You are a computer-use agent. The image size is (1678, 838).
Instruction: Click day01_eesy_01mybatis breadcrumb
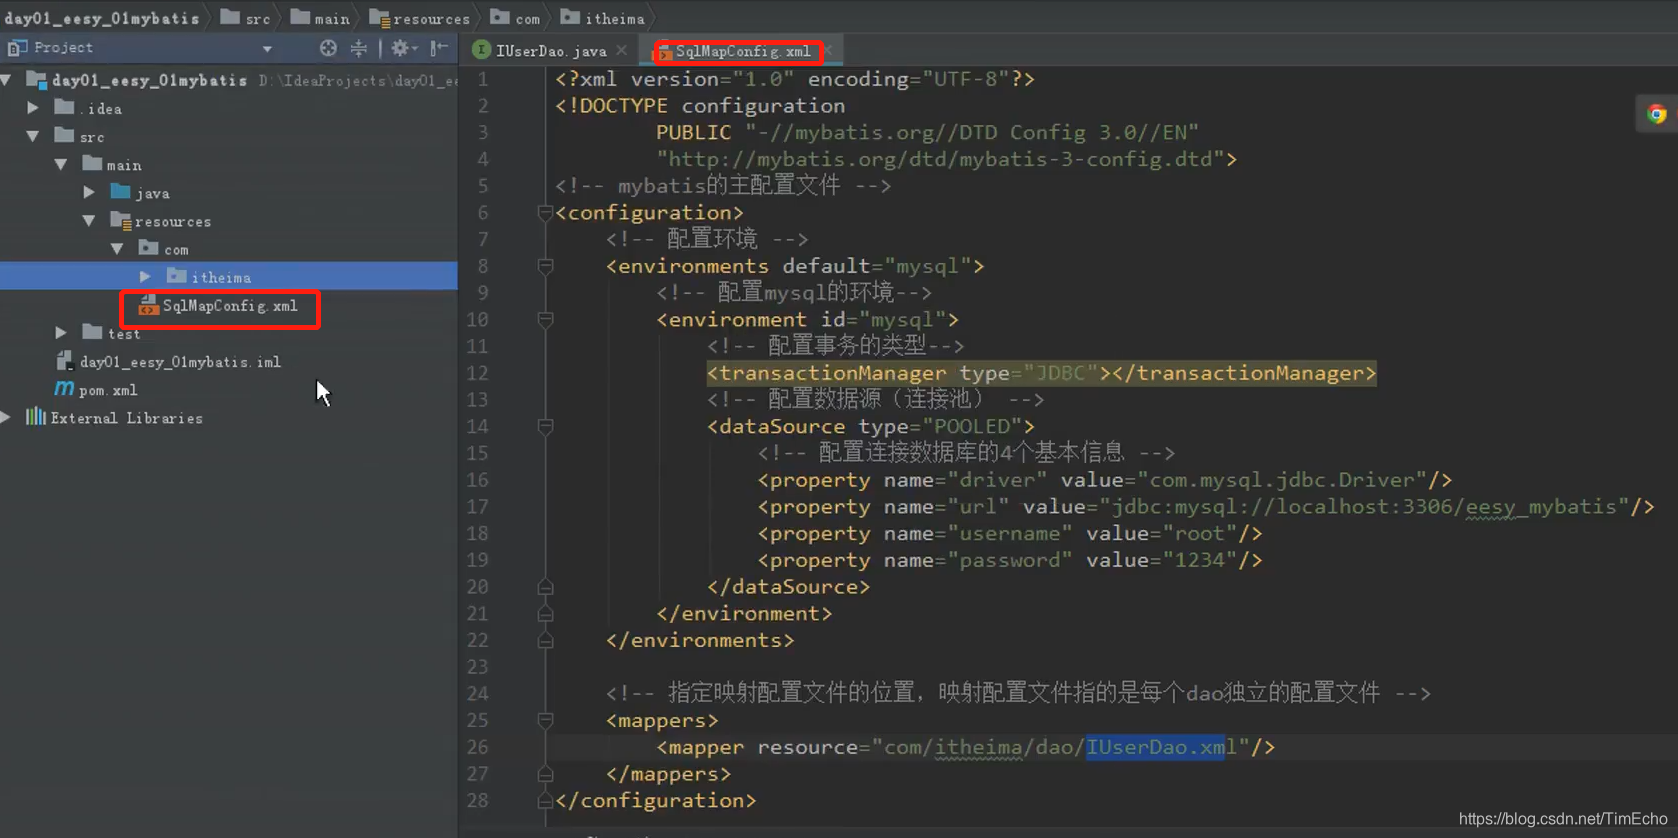[102, 18]
